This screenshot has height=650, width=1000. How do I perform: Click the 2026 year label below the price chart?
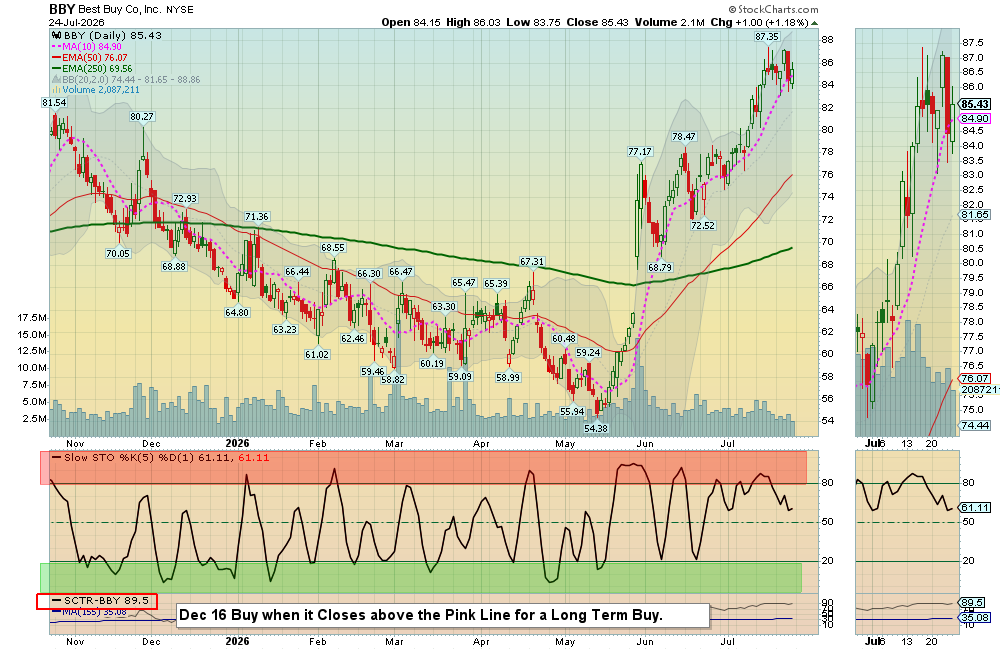pos(237,443)
